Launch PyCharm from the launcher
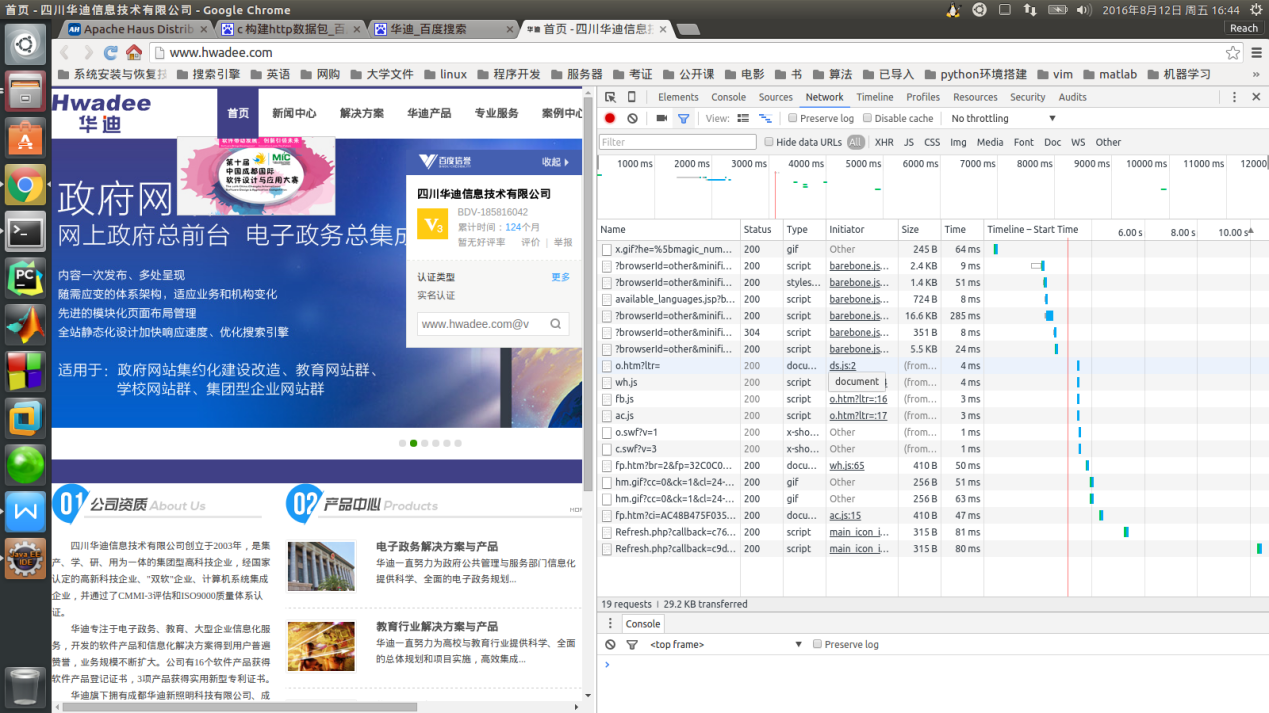Image resolution: width=1269 pixels, height=713 pixels. 25,278
